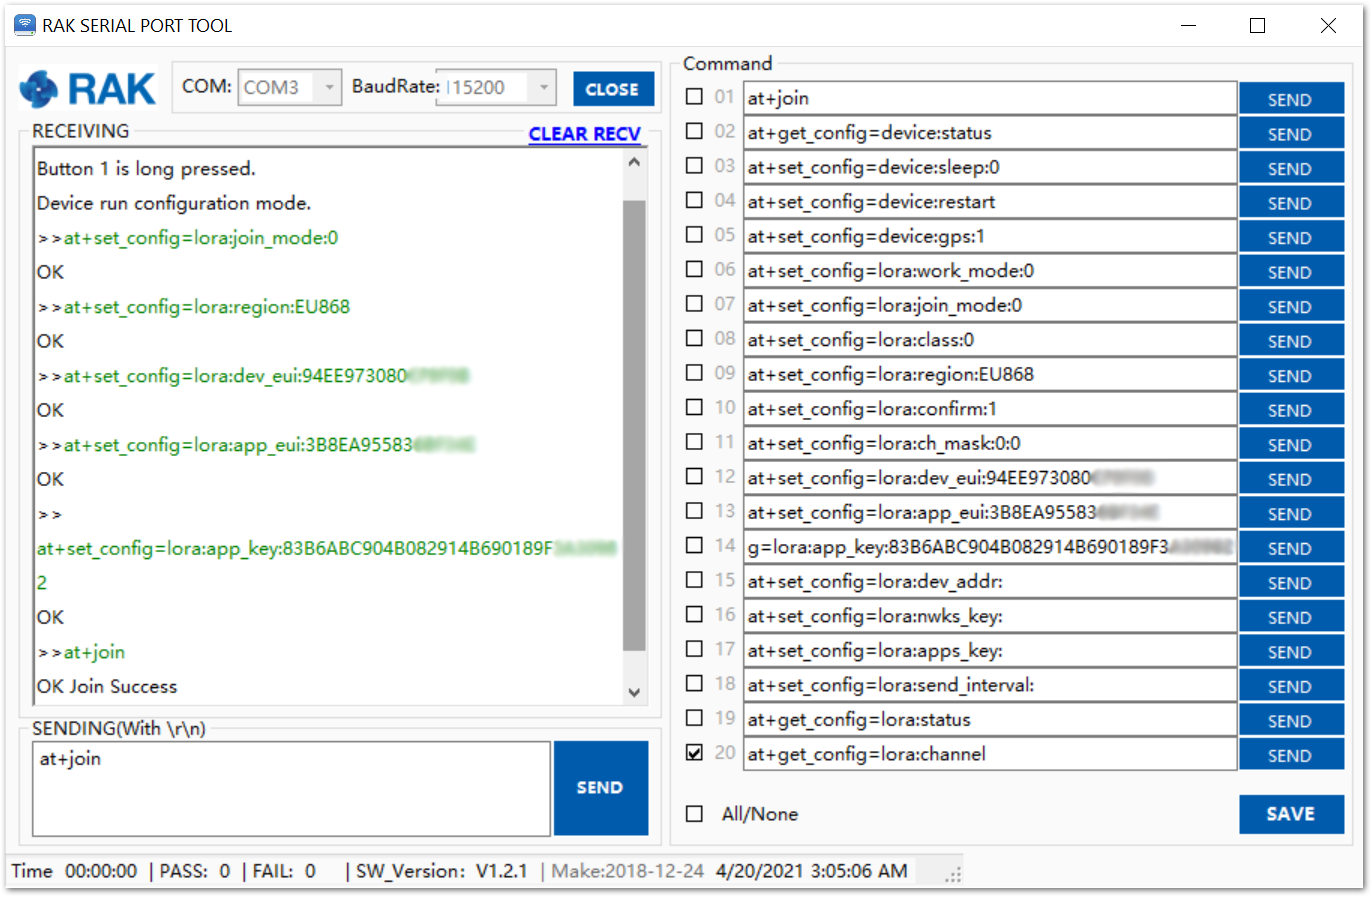Click the receiving log scrollbar thumb
The image size is (1372, 897).
point(633,425)
